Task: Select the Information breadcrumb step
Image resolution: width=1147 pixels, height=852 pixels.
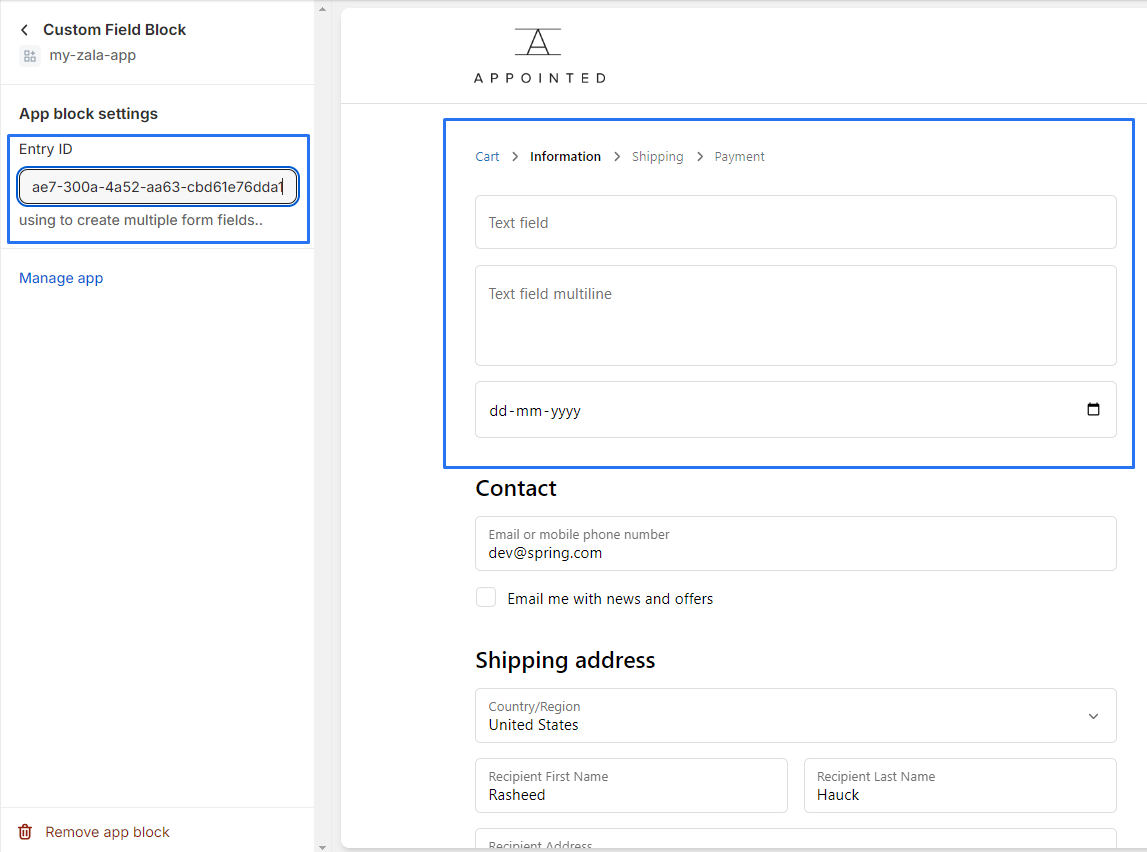Action: click(x=565, y=157)
